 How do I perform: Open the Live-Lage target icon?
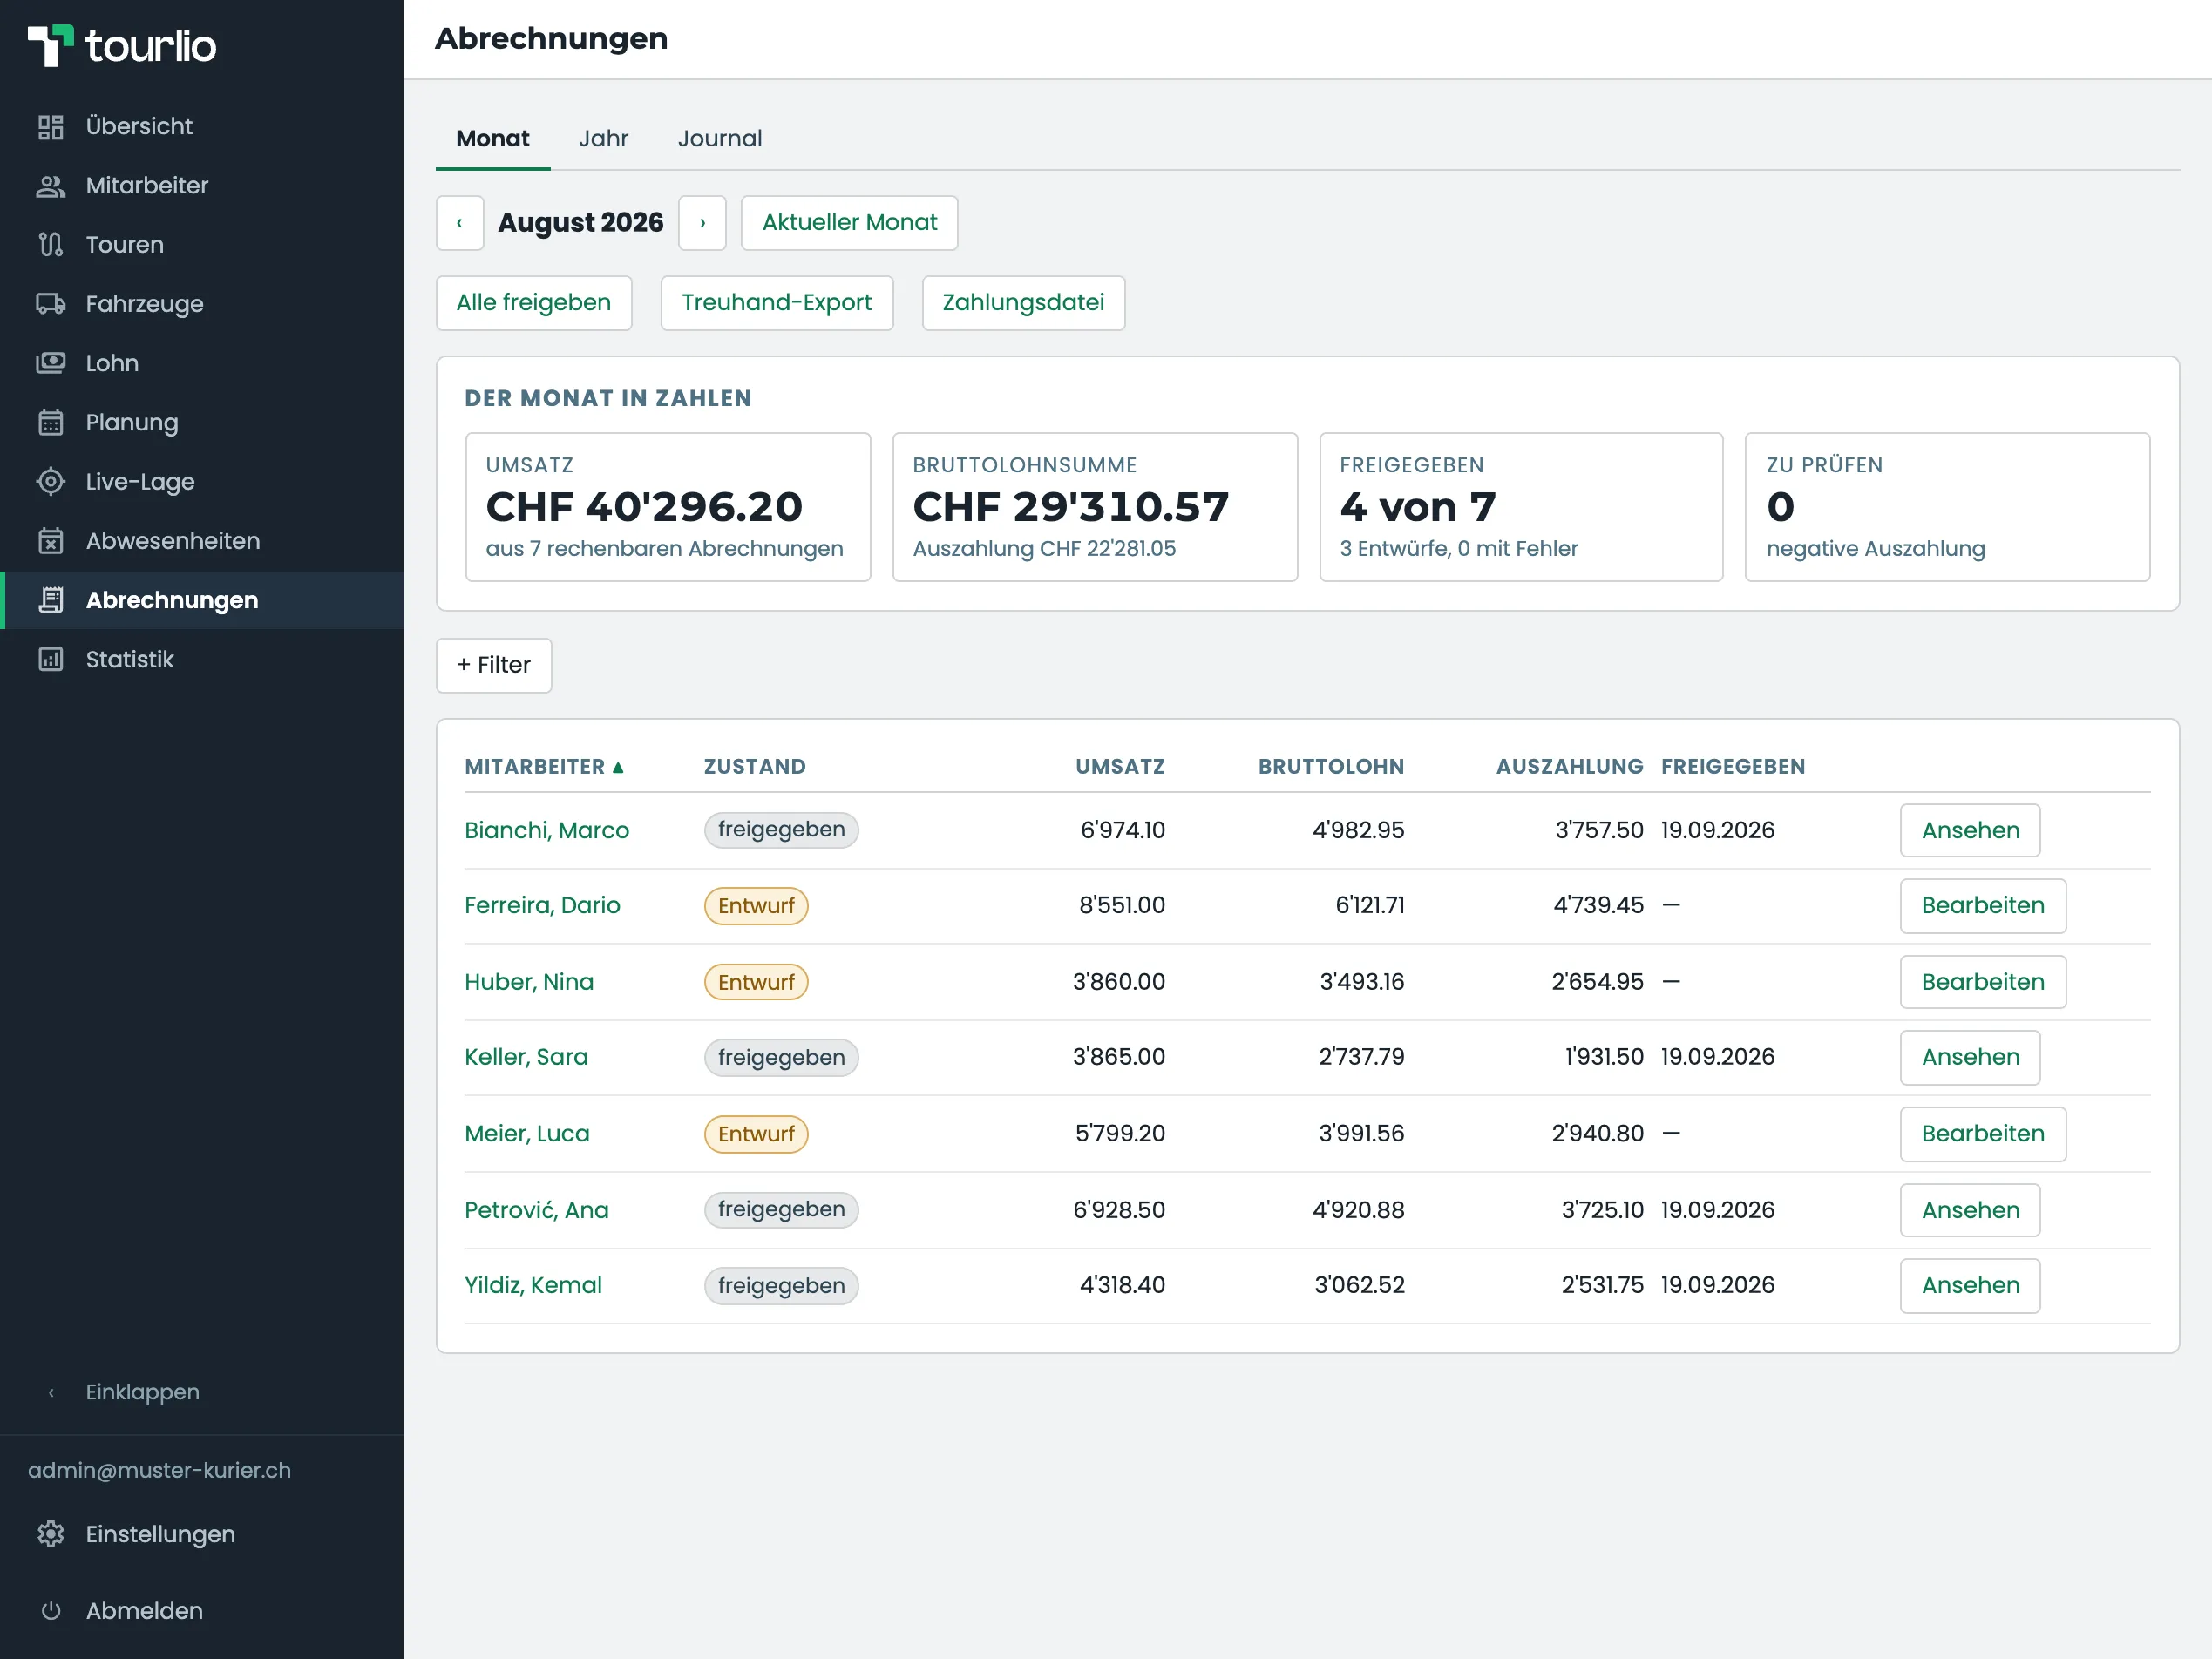(50, 482)
